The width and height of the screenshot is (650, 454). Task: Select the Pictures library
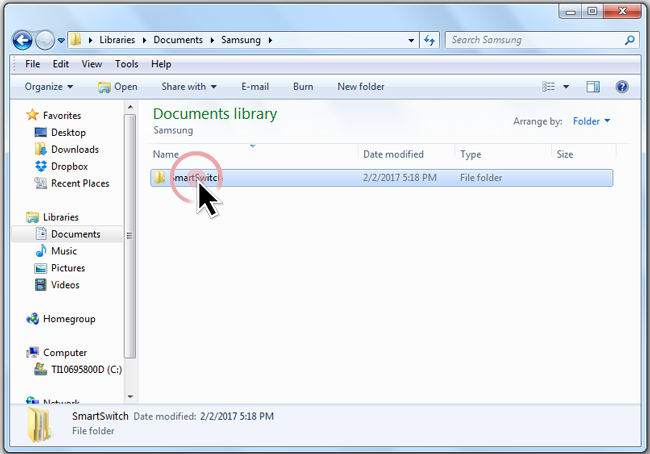(68, 268)
